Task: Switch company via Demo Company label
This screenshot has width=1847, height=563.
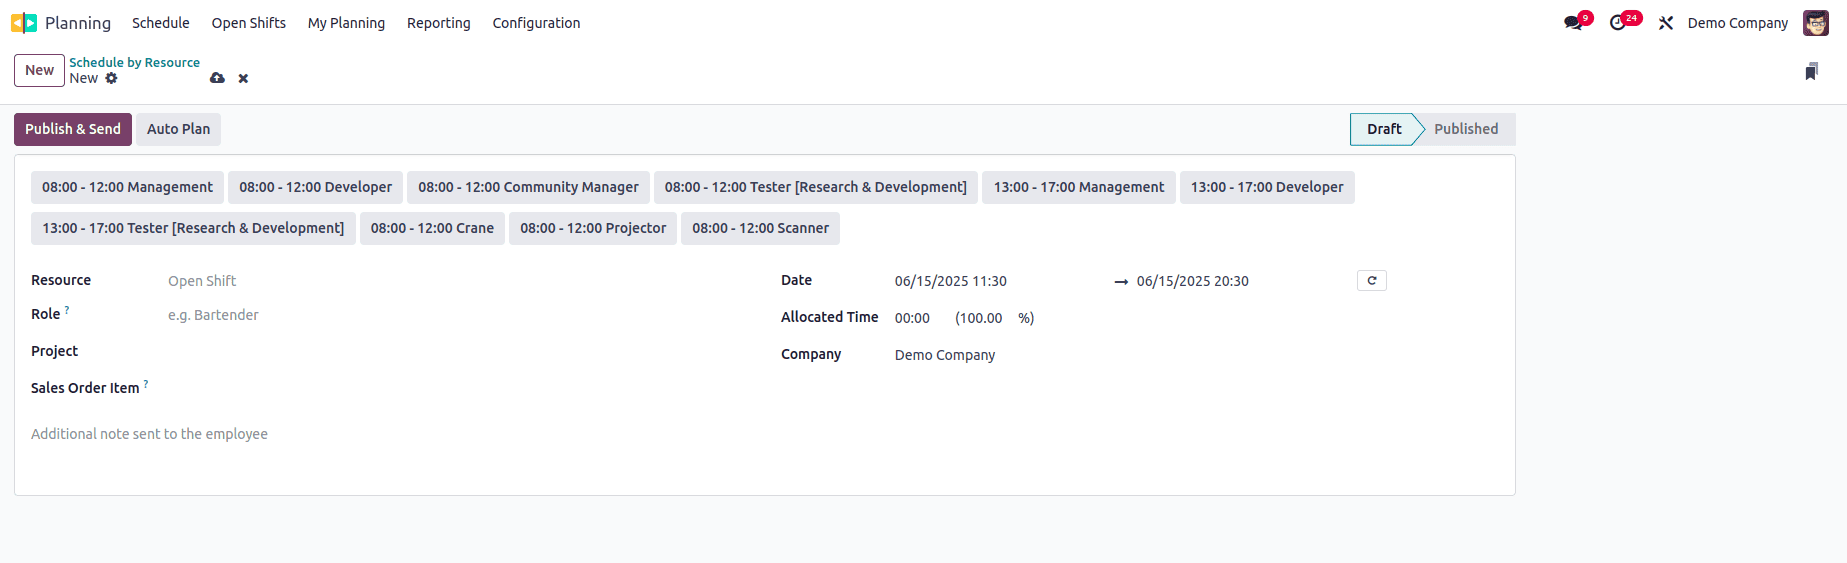Action: coord(1738,23)
